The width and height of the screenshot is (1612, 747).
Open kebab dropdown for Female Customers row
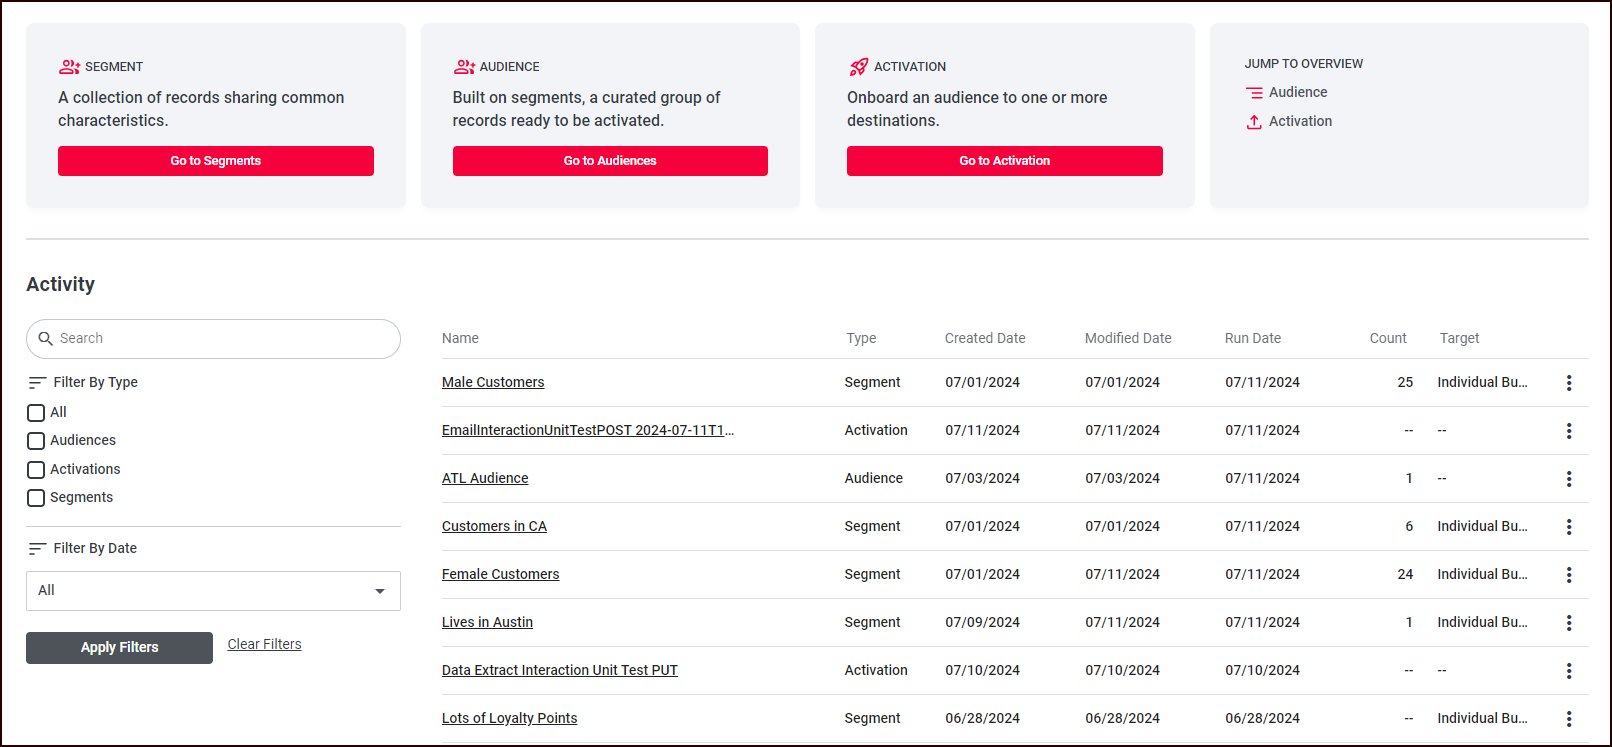pos(1568,575)
